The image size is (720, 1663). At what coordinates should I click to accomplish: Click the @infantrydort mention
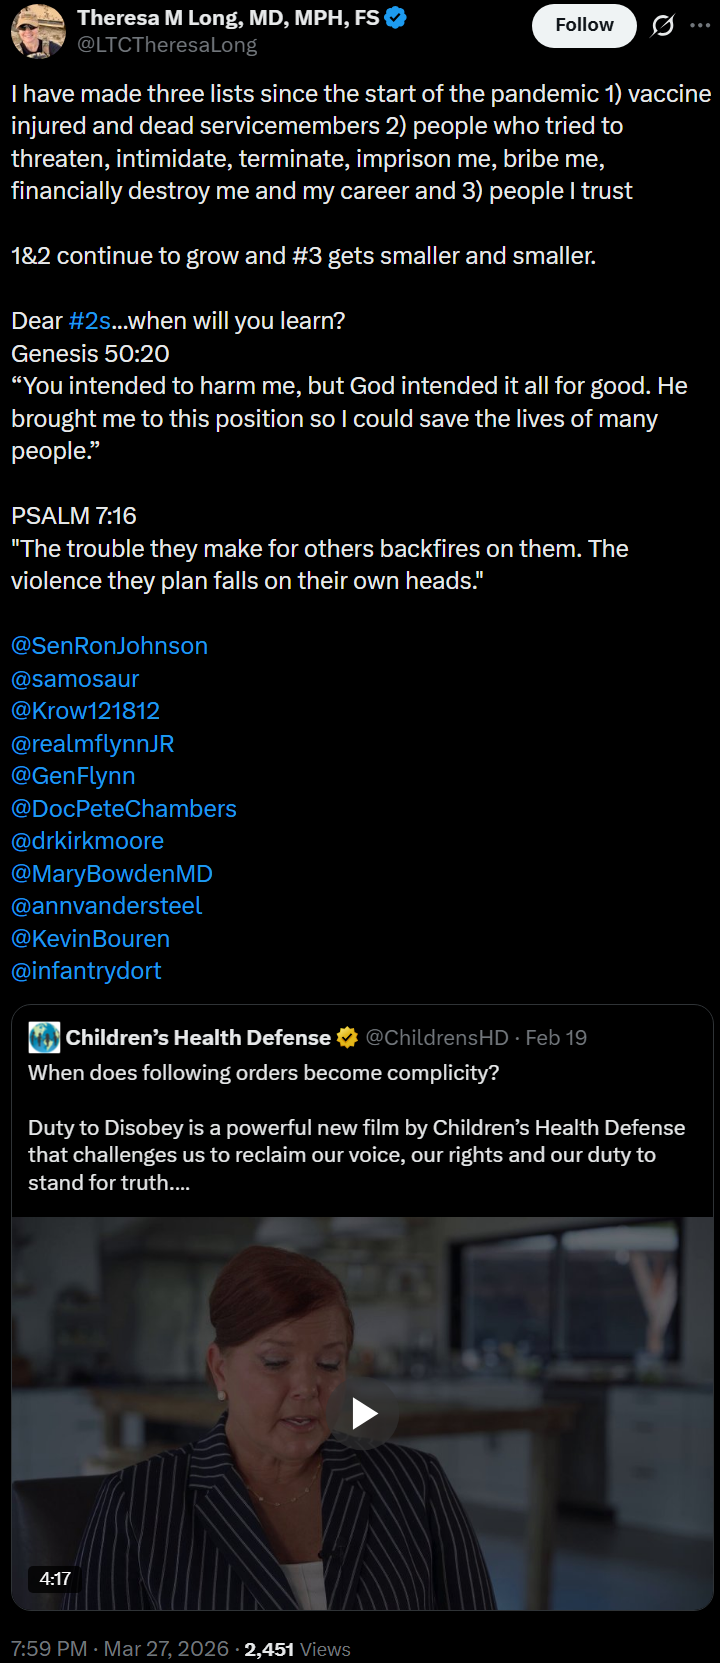click(x=86, y=971)
